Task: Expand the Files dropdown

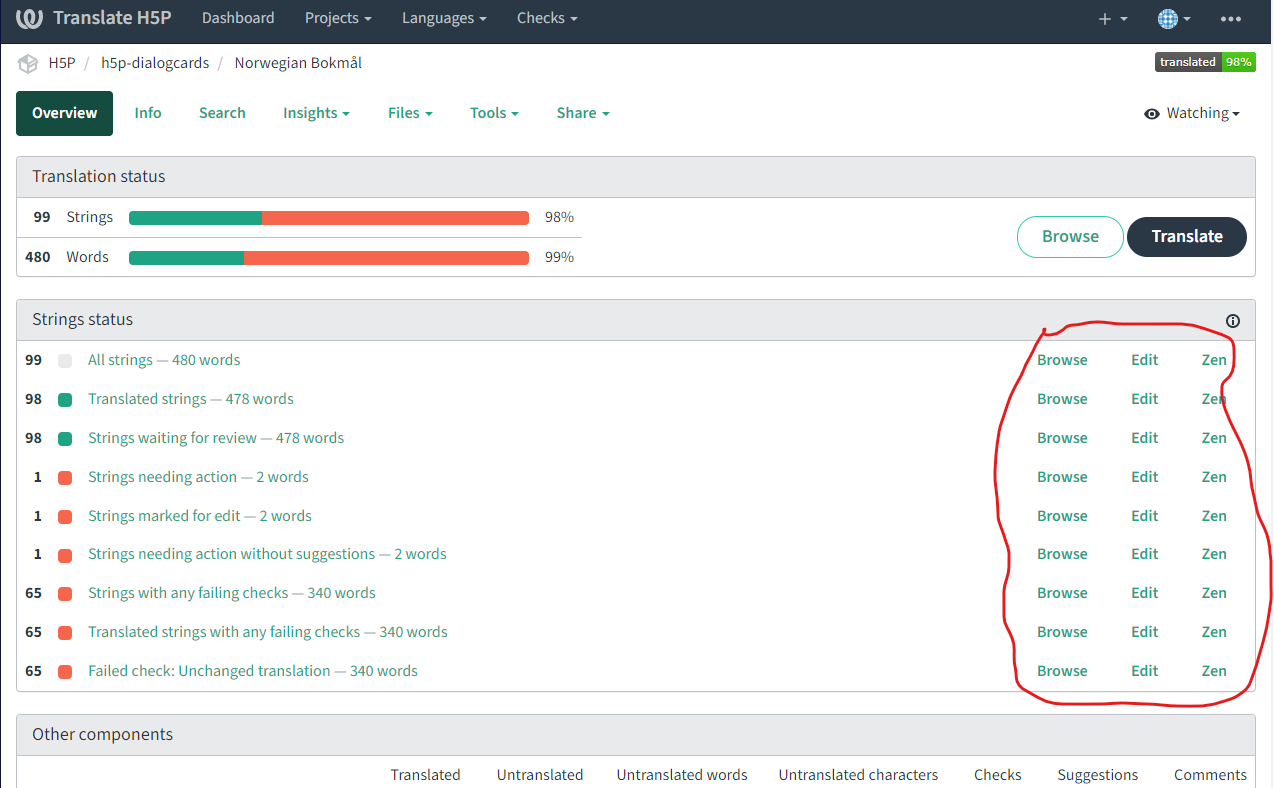Action: click(x=410, y=113)
